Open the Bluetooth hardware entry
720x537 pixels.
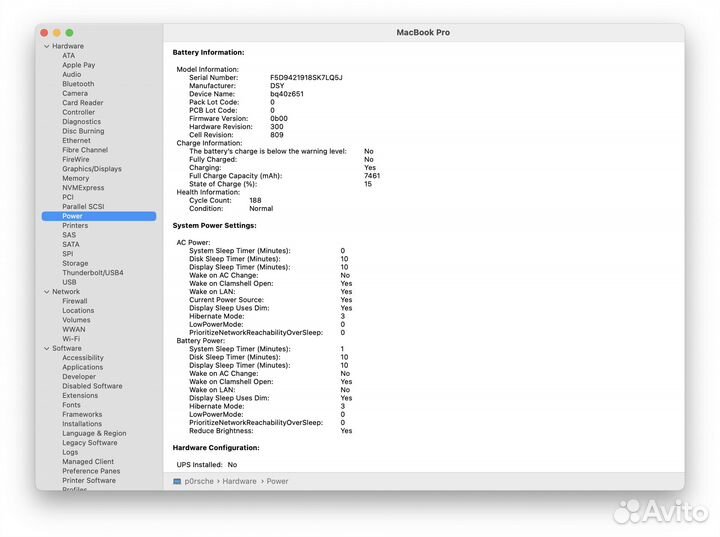(78, 84)
